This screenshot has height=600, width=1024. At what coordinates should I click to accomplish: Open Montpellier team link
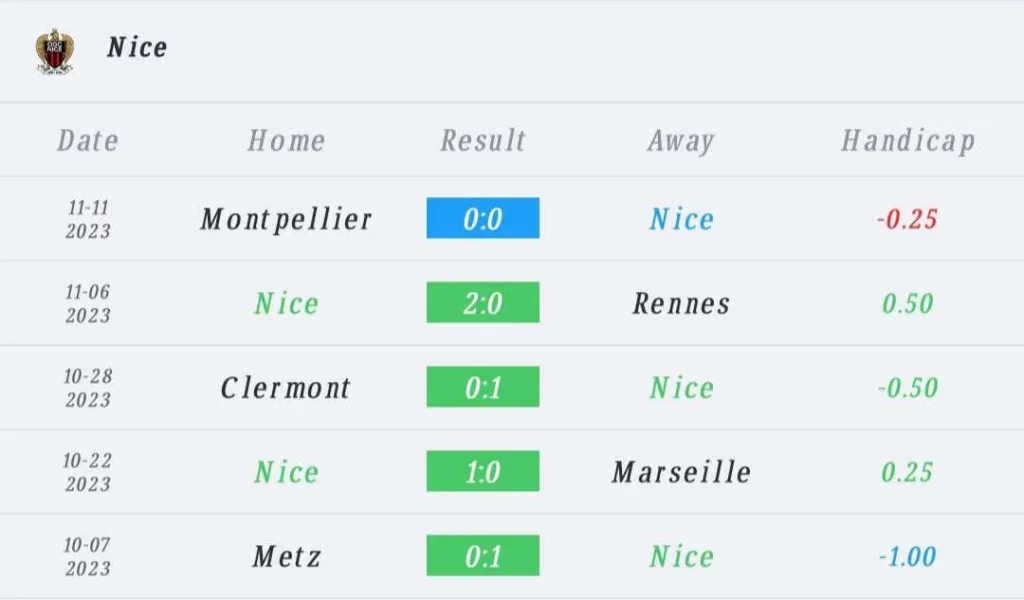click(286, 219)
